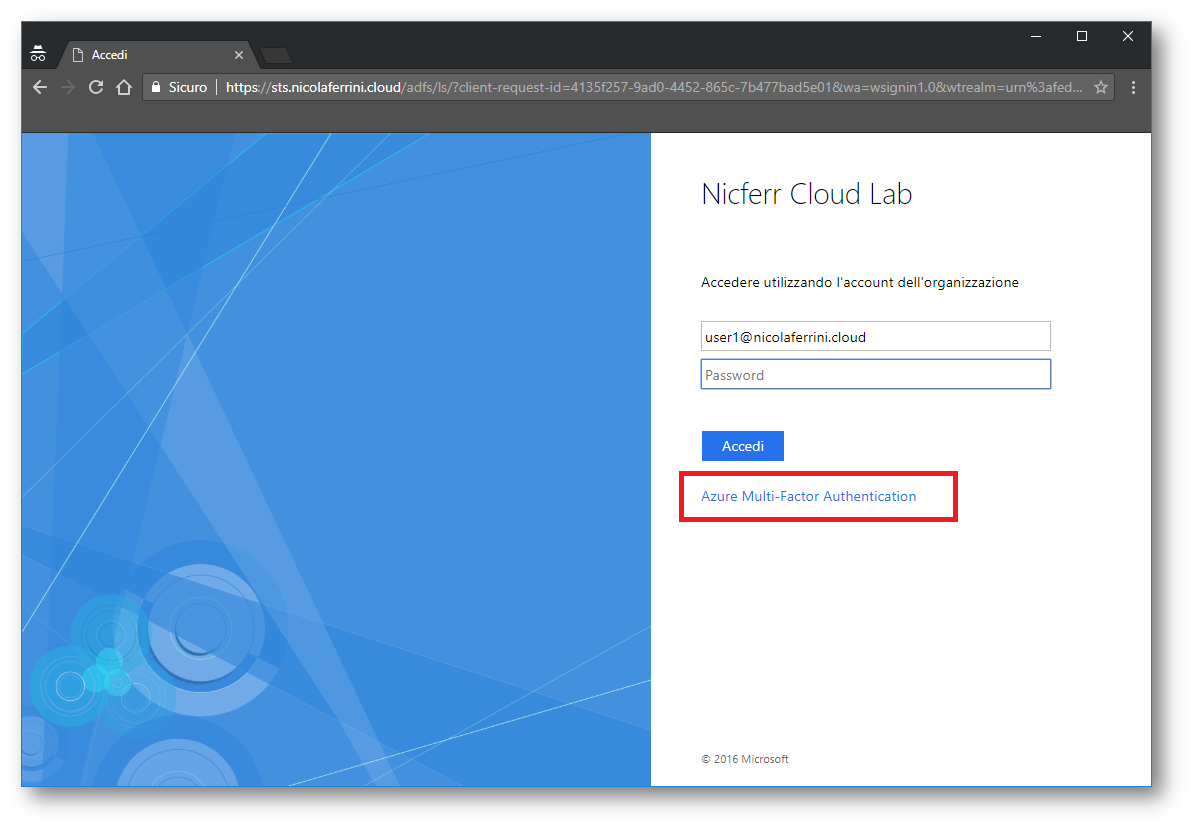Focus the Password field
1194x829 pixels.
point(876,375)
